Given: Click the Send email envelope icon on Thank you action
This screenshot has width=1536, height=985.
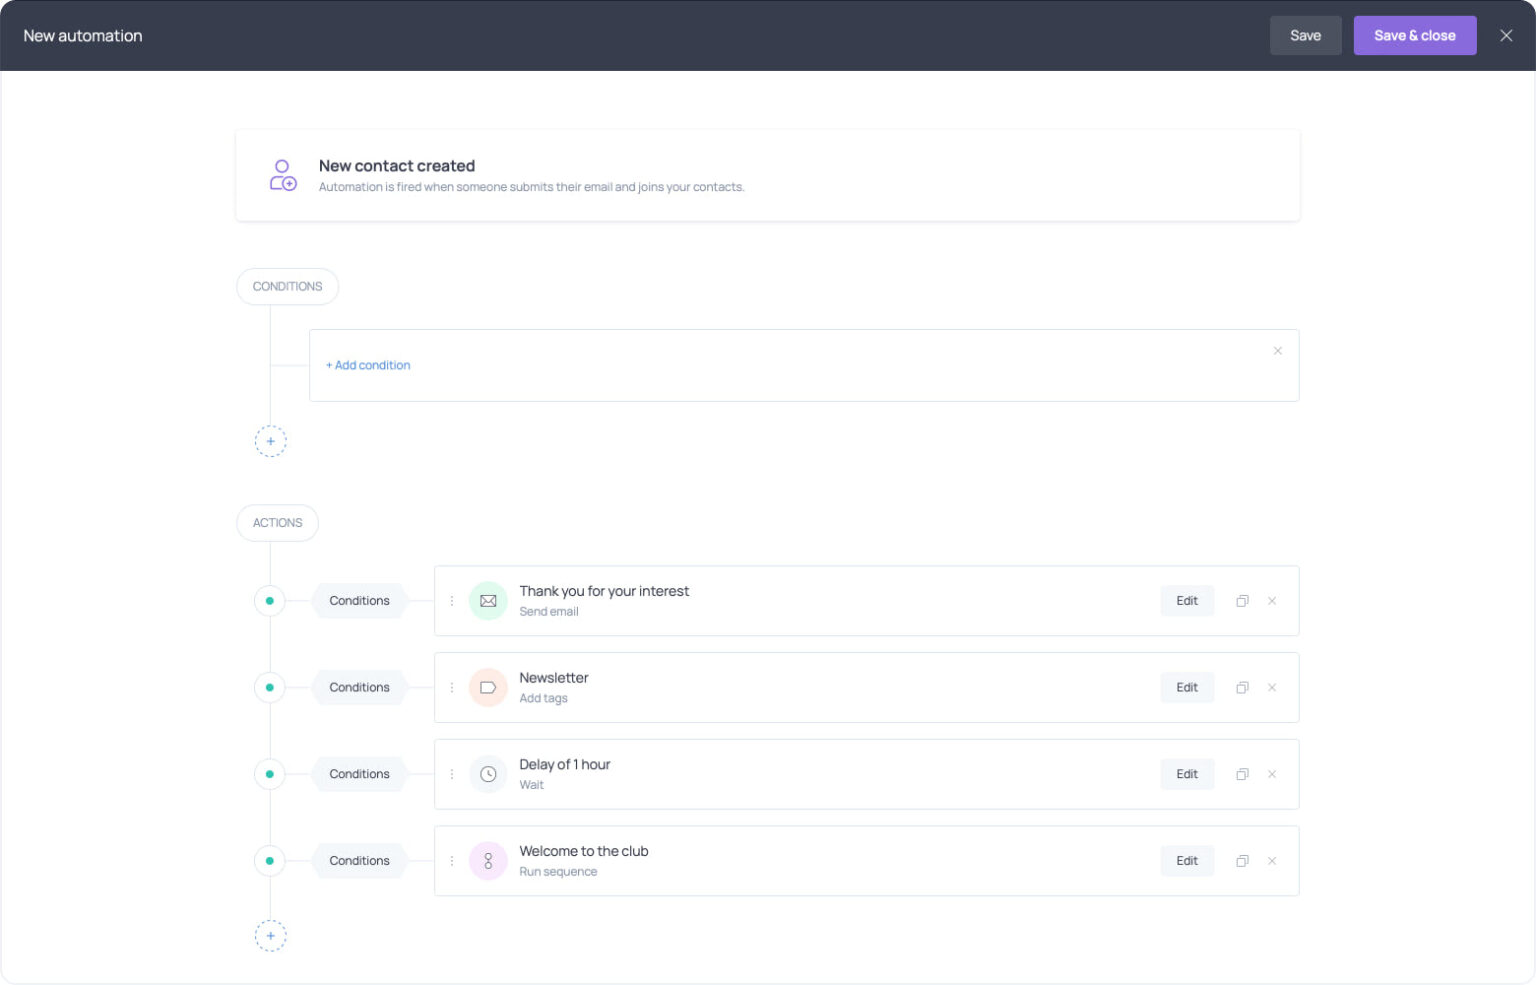Looking at the screenshot, I should [x=488, y=600].
